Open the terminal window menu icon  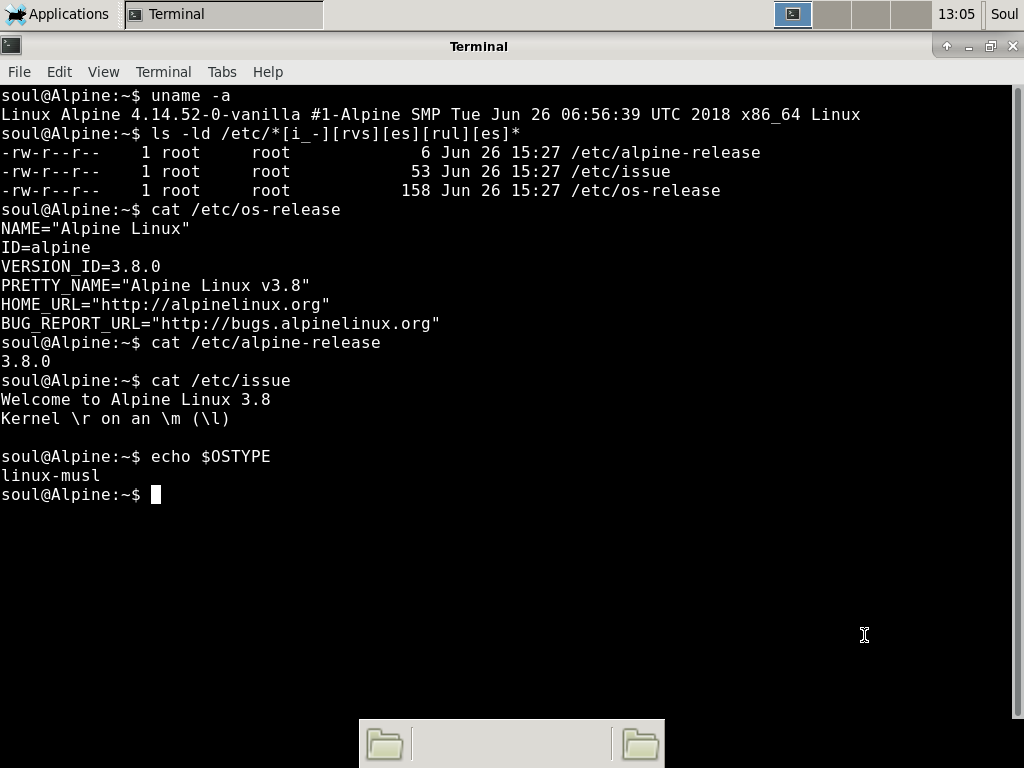[11, 46]
